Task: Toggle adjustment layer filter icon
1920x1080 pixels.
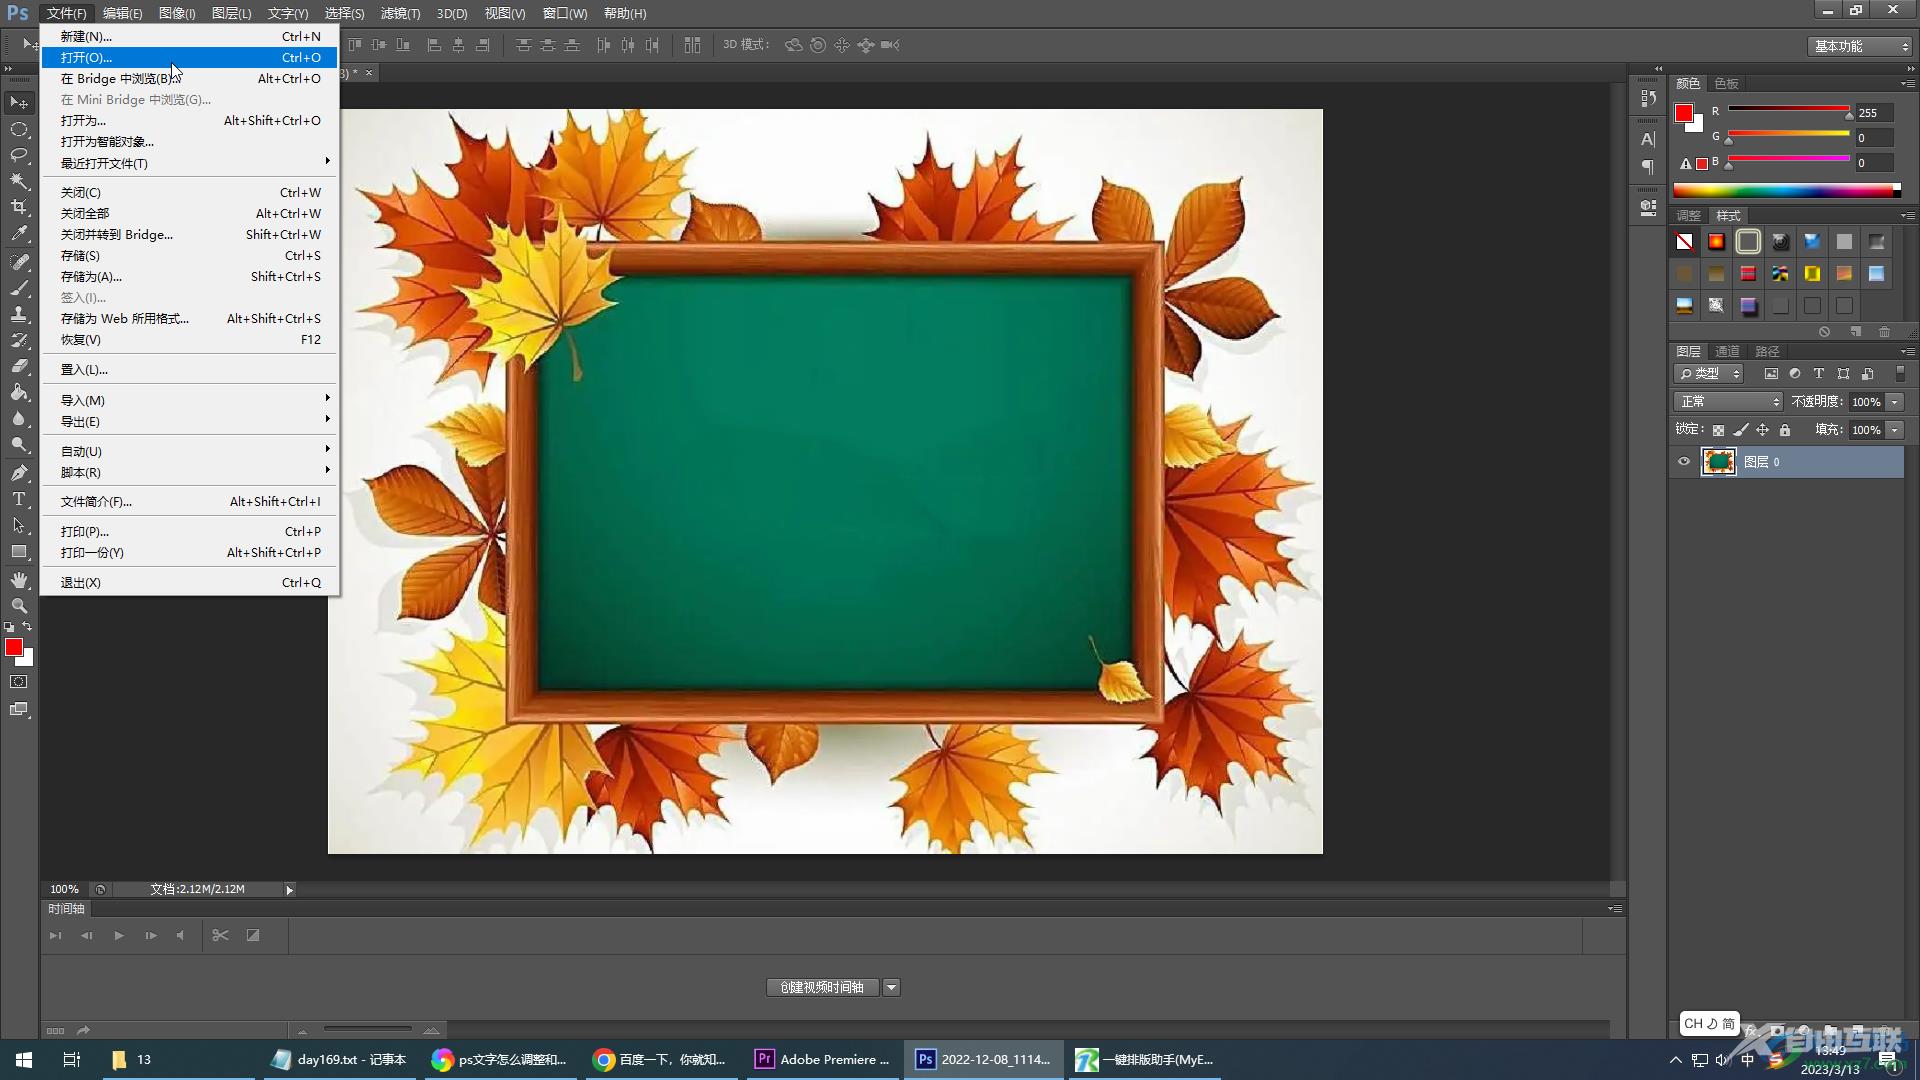Action: (1795, 373)
